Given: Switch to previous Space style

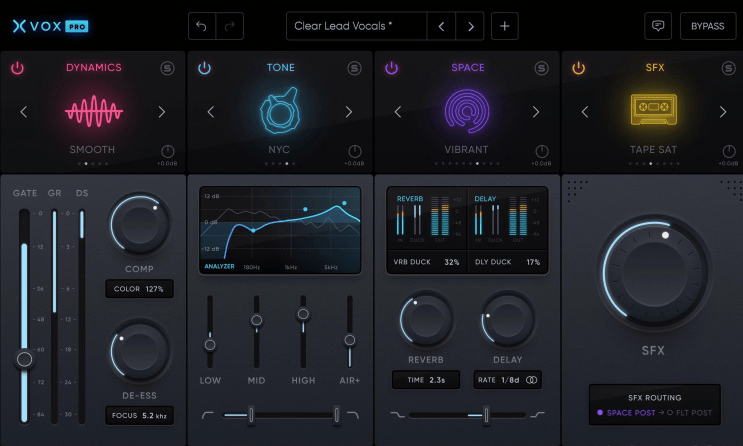Looking at the screenshot, I should pos(398,112).
